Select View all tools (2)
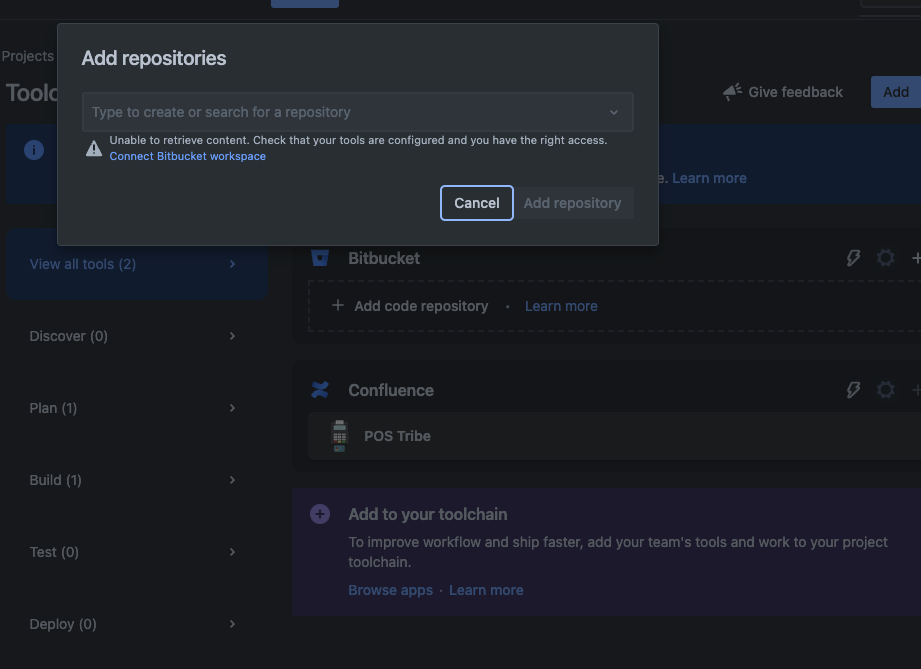The image size is (921, 669). (137, 264)
